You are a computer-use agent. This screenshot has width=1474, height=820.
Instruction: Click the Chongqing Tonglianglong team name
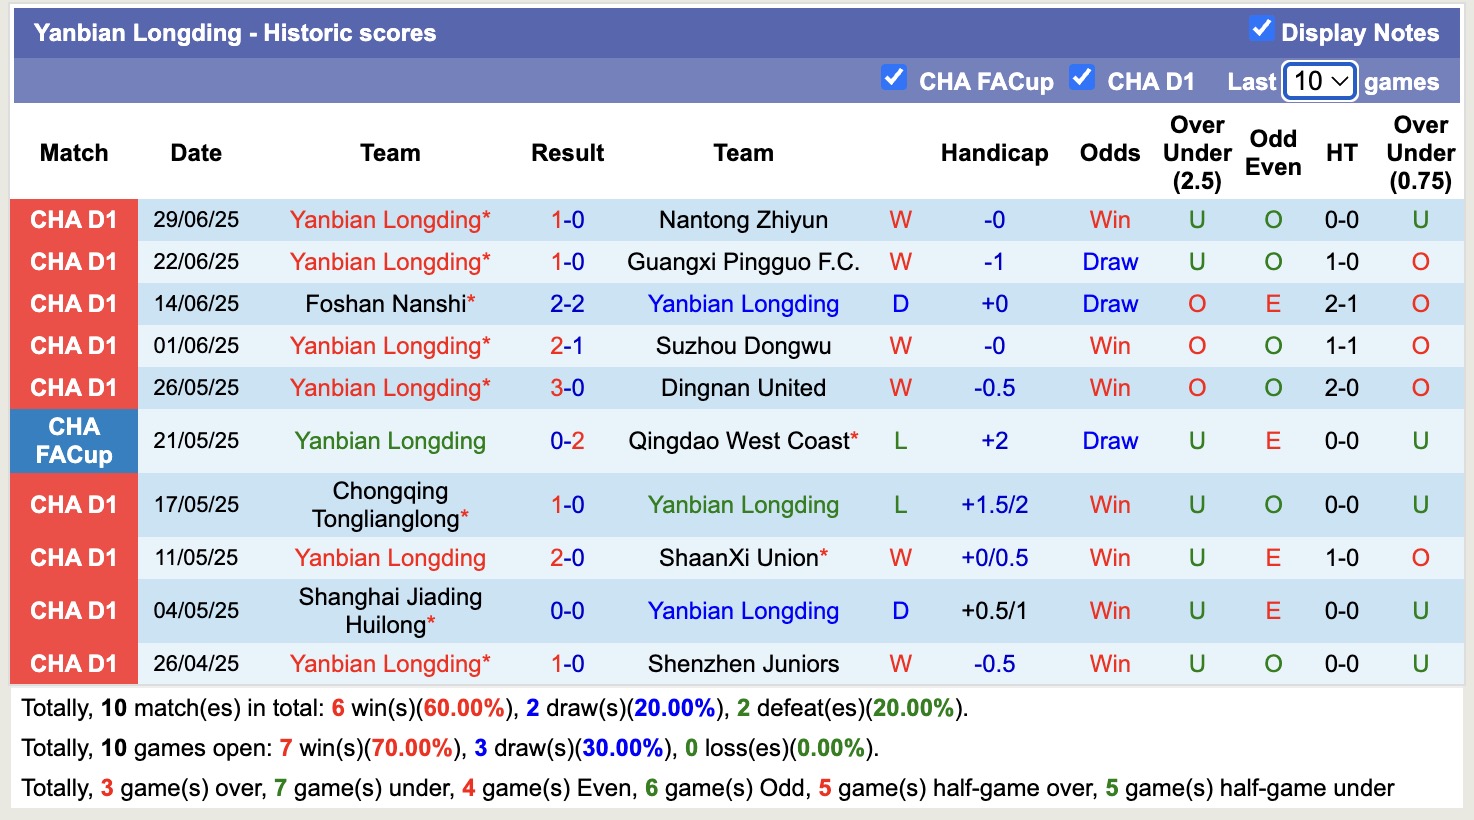pyautogui.click(x=390, y=504)
